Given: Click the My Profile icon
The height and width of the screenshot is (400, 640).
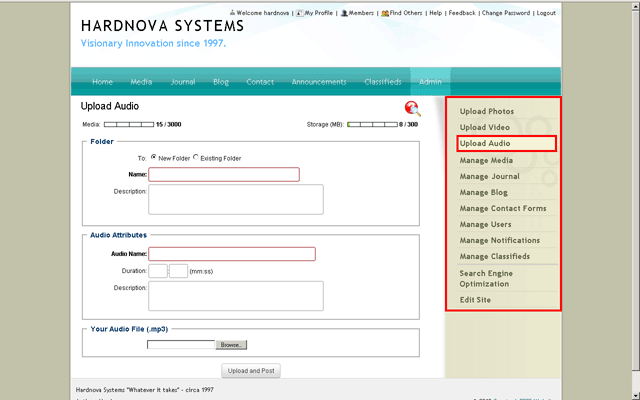Looking at the screenshot, I should [x=299, y=13].
